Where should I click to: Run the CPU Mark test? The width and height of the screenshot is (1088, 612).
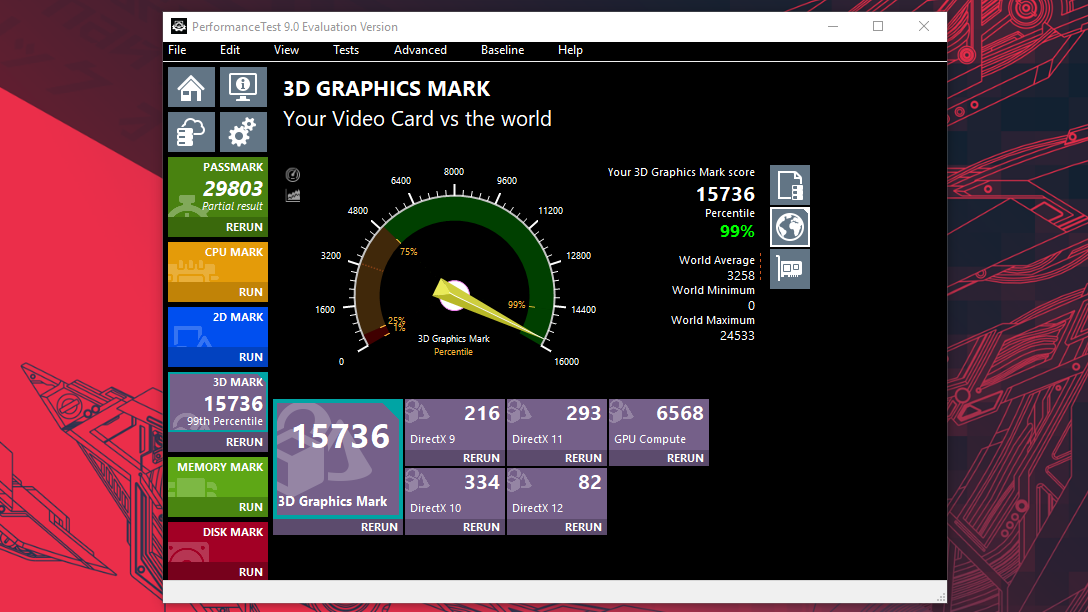click(x=218, y=292)
